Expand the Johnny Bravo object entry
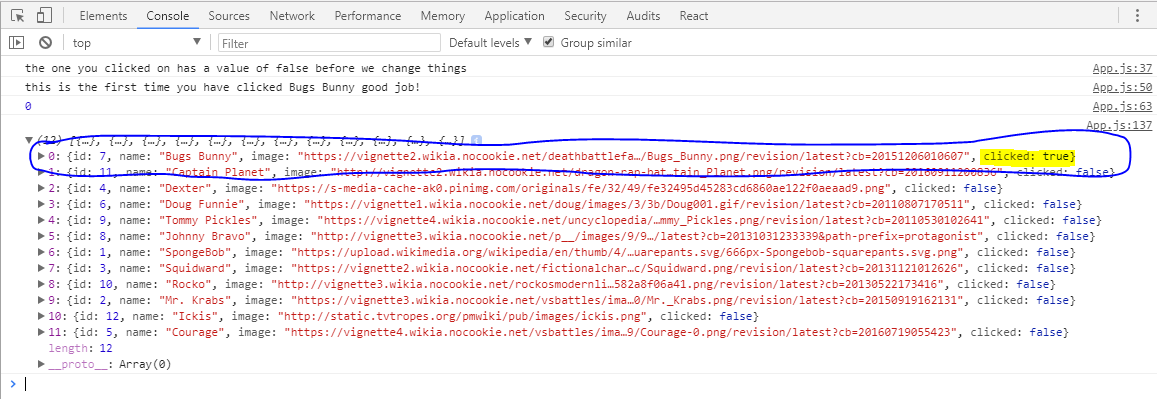 pos(41,236)
